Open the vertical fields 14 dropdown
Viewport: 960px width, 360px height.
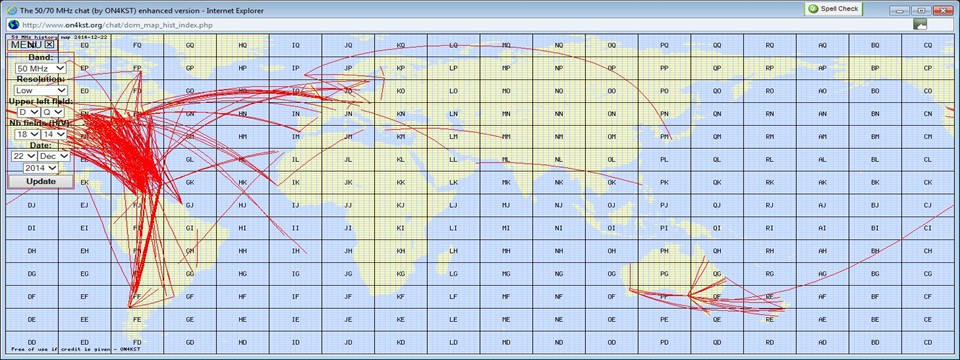click(54, 134)
